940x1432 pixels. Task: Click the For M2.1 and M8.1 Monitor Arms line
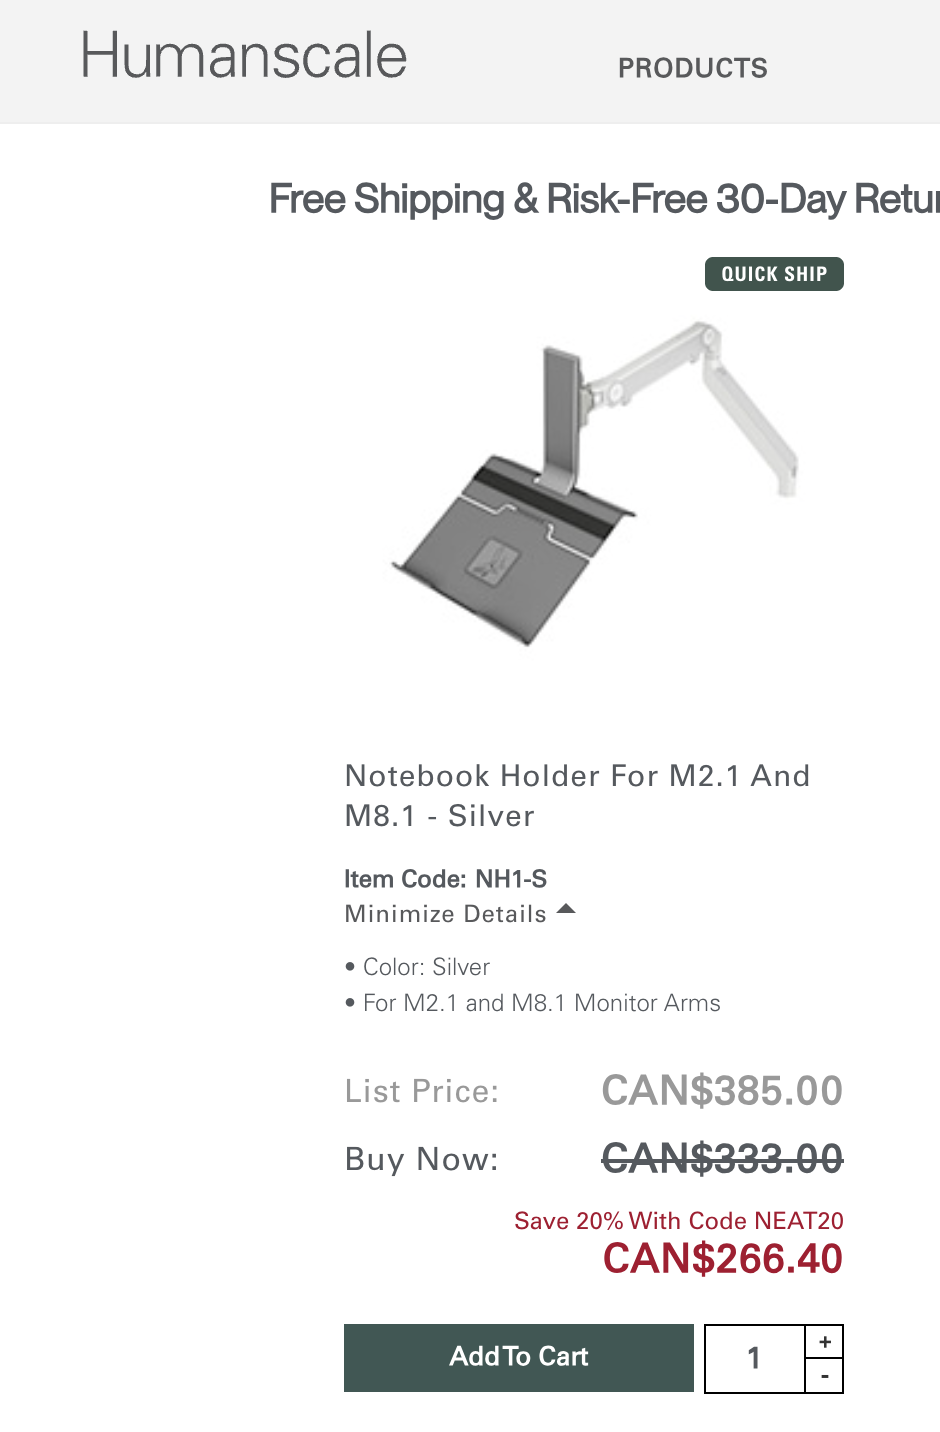[541, 1003]
